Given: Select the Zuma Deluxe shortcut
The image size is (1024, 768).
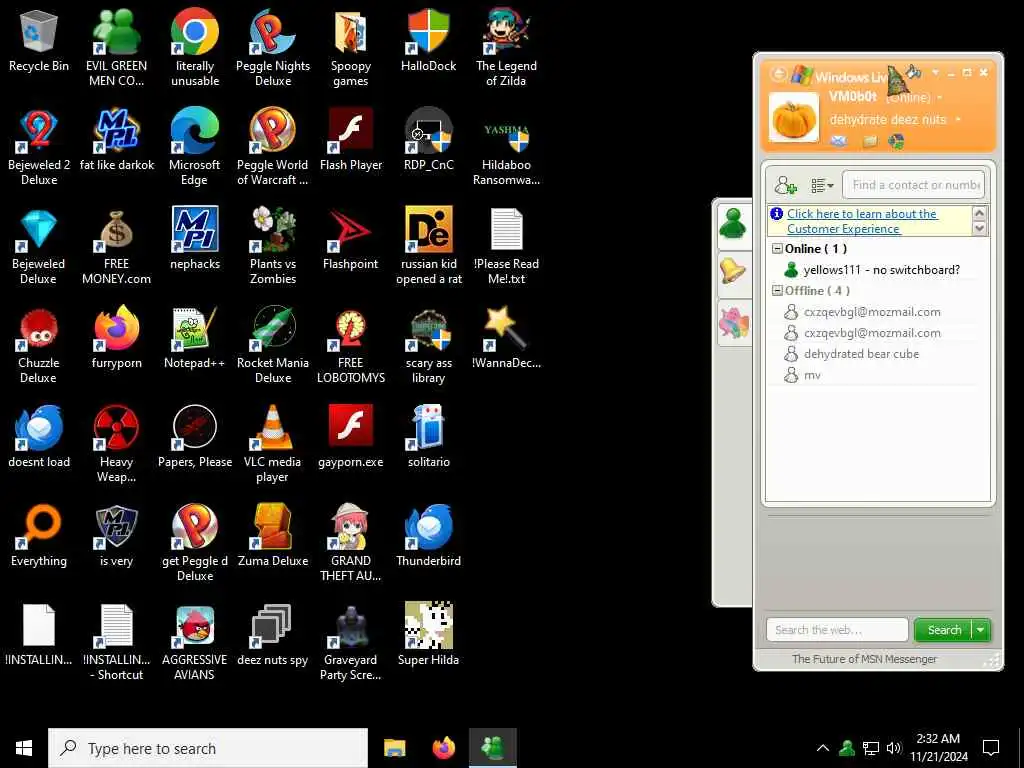Looking at the screenshot, I should (x=273, y=537).
